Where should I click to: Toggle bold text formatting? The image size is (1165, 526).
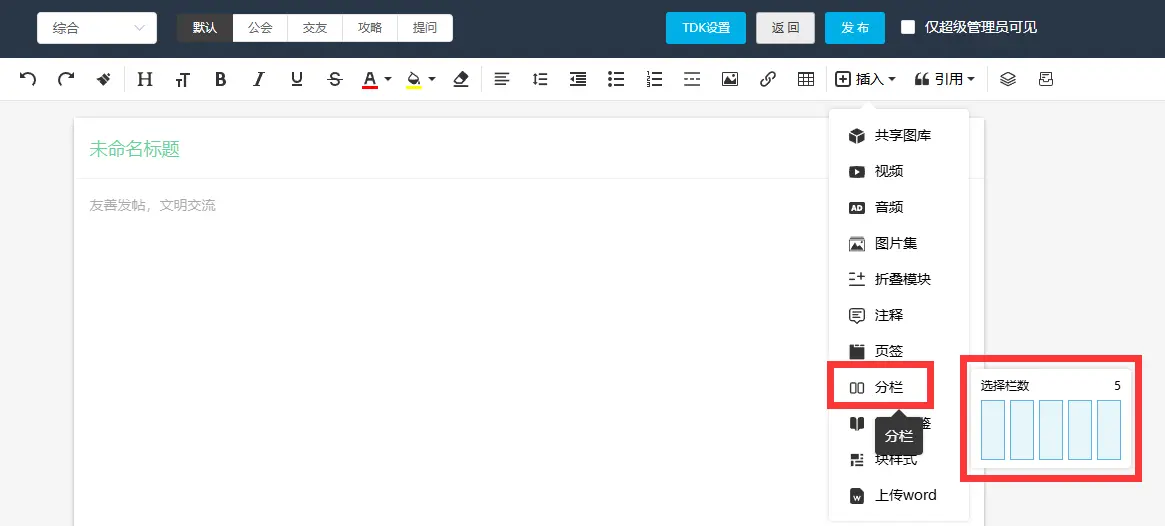click(x=221, y=79)
